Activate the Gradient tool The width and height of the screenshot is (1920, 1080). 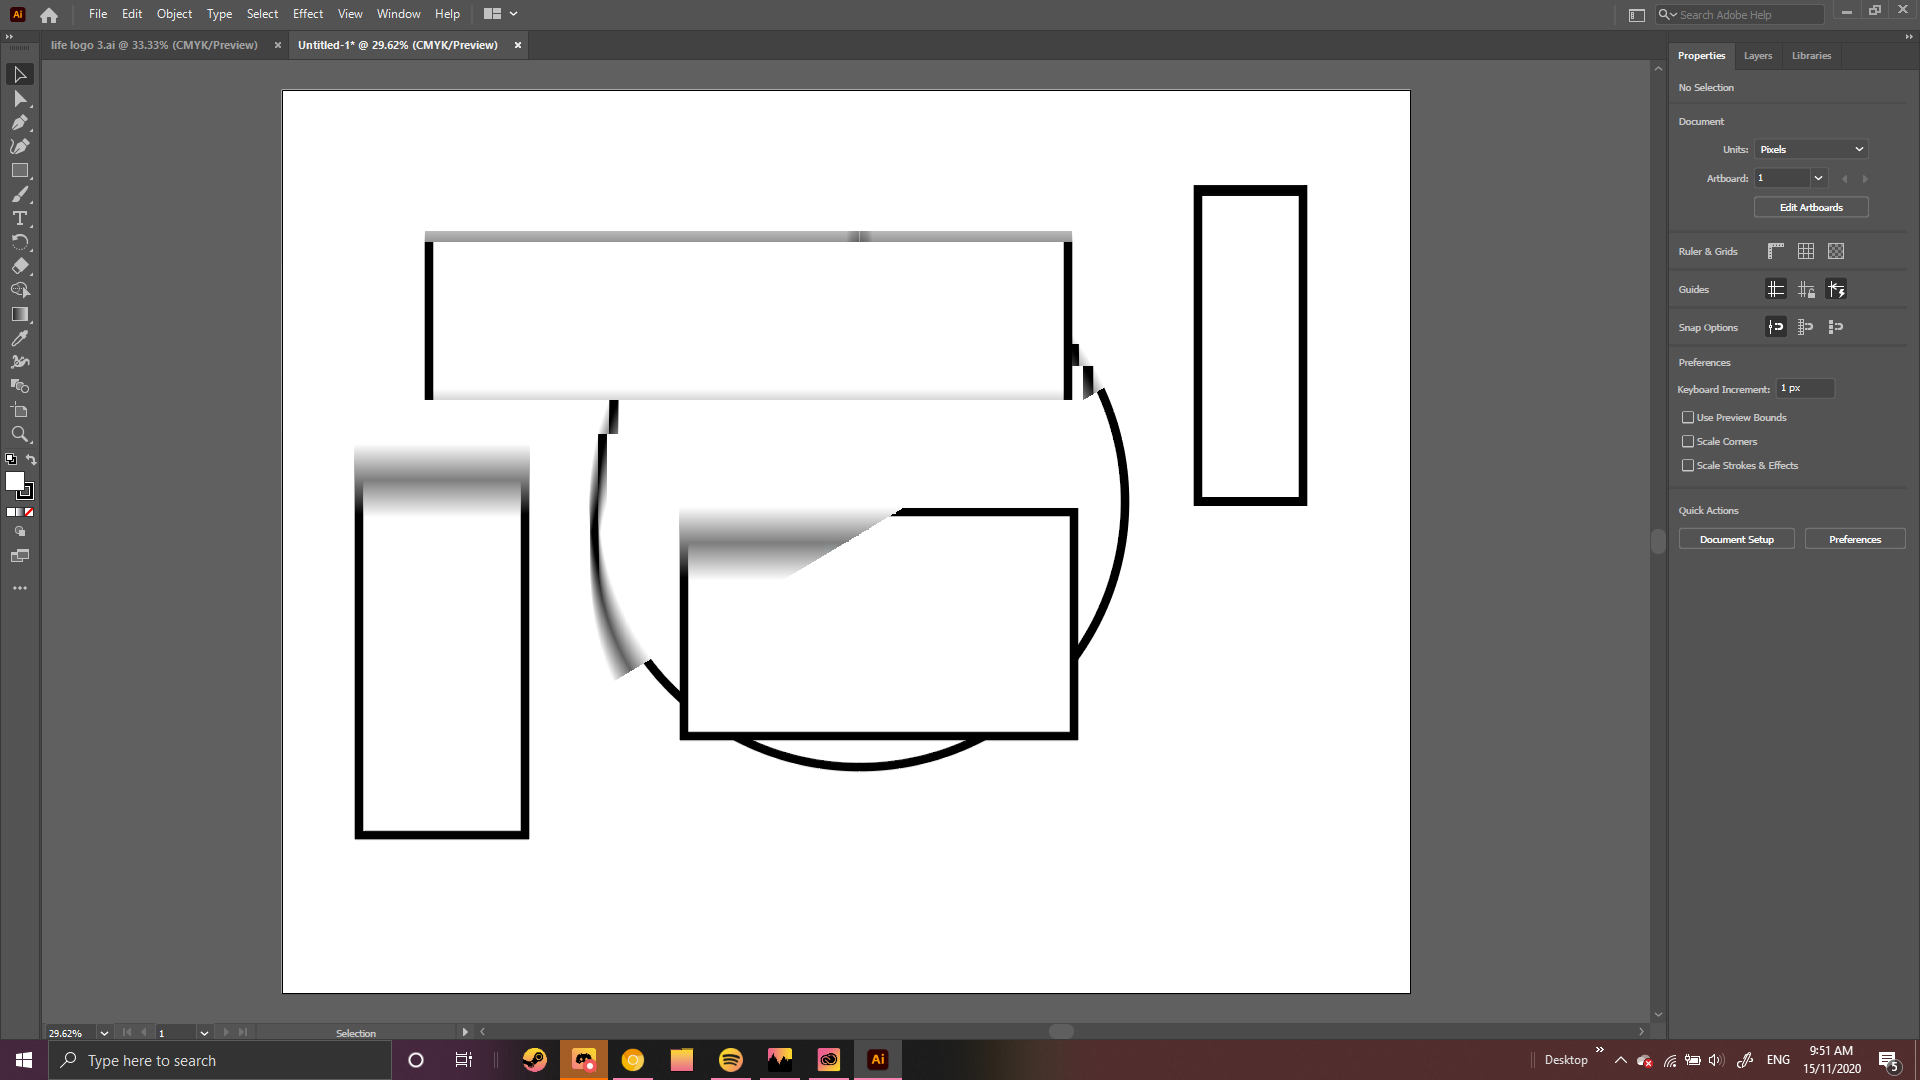pyautogui.click(x=20, y=314)
